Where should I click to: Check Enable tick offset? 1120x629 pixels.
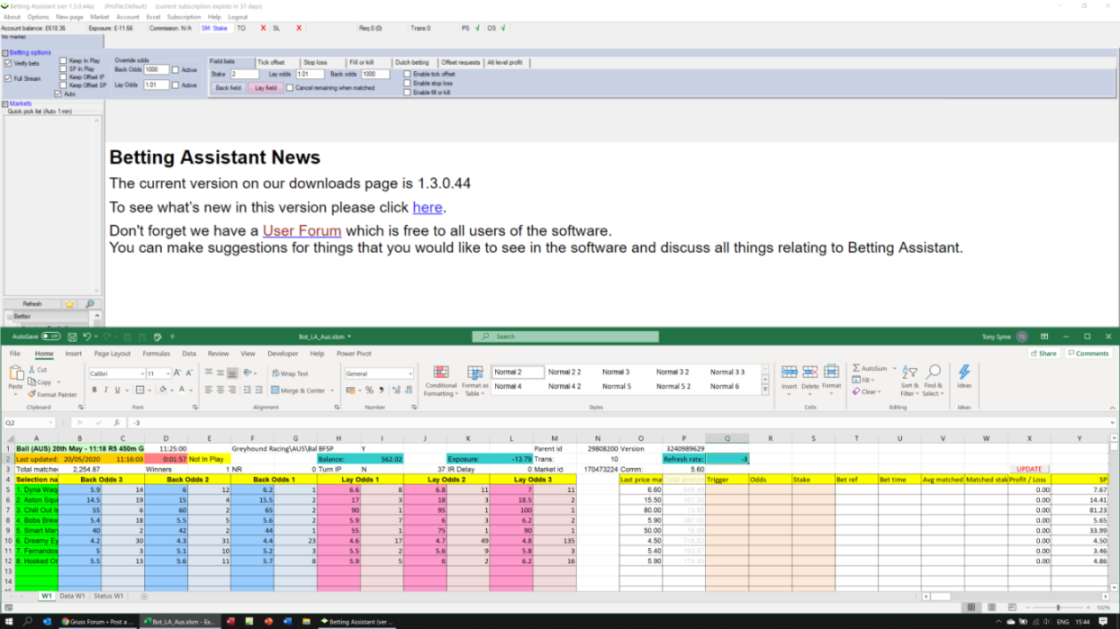[407, 74]
